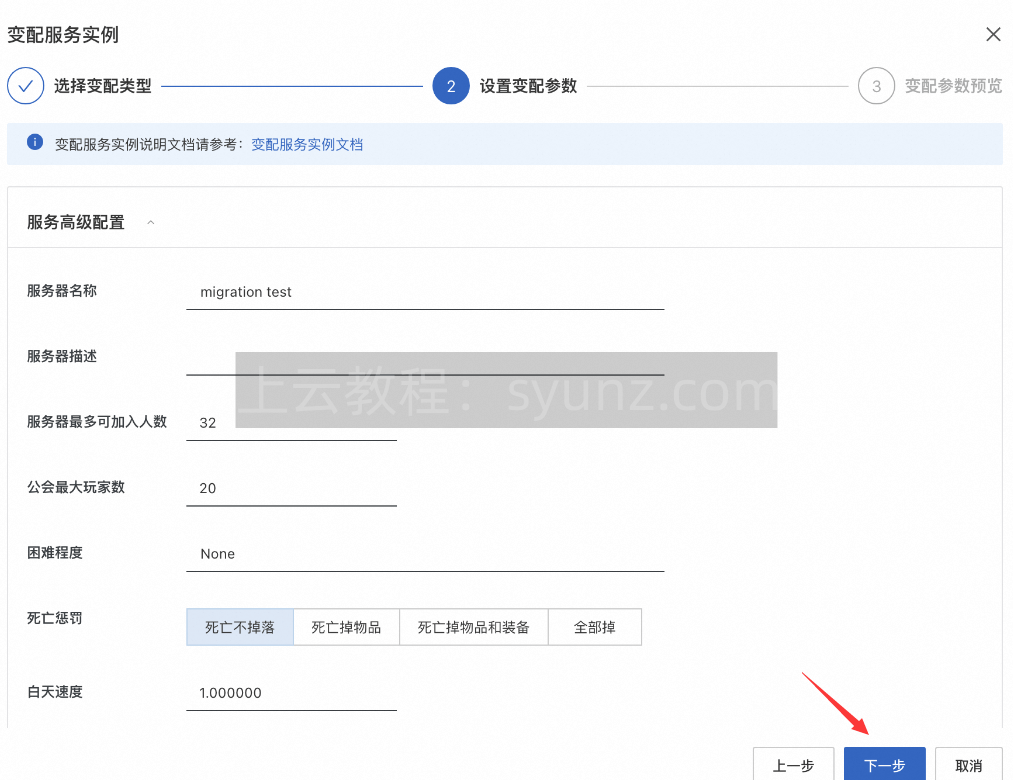
Task: Click the 困难程度 label
Action: 54,553
